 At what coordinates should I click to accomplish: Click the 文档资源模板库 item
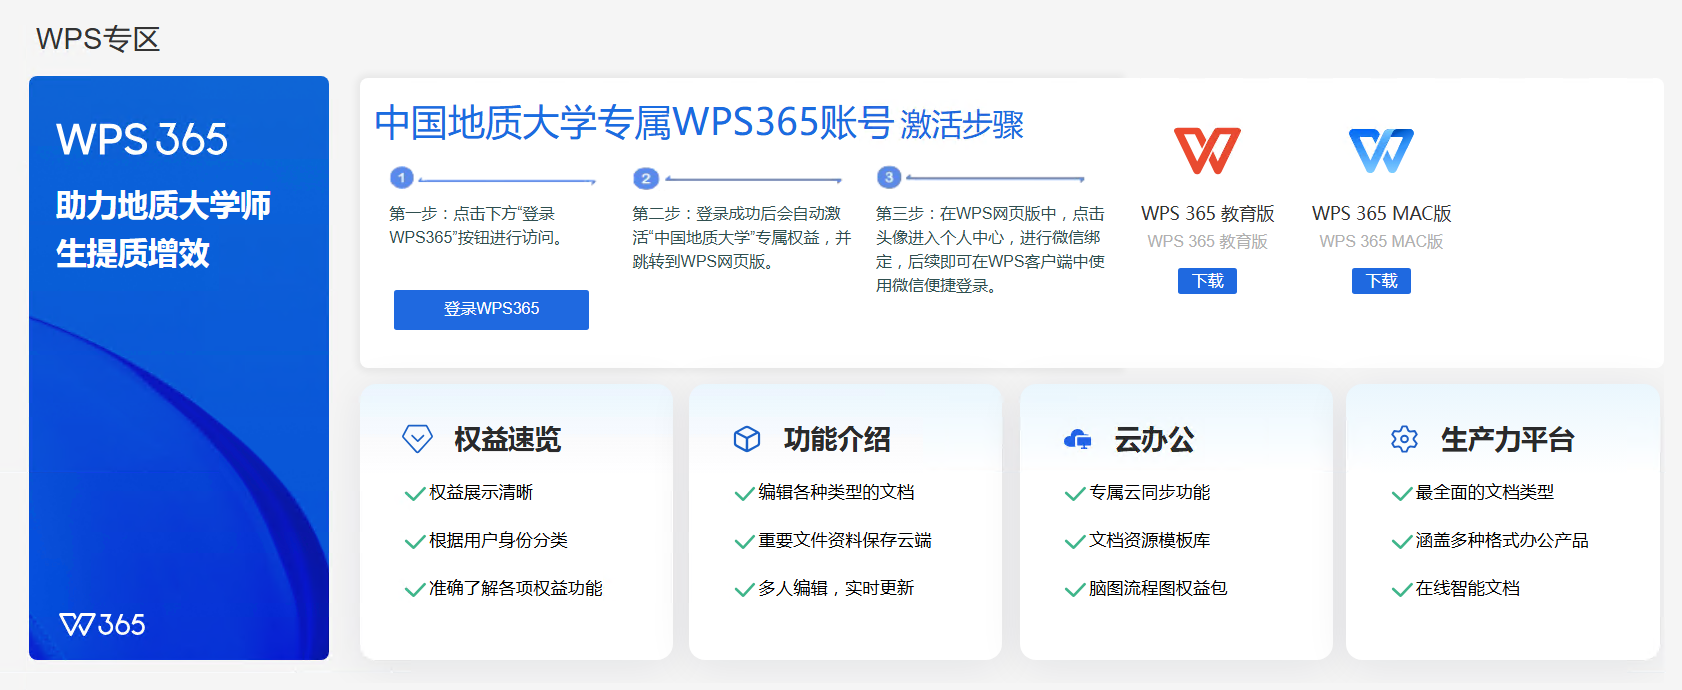[1149, 540]
